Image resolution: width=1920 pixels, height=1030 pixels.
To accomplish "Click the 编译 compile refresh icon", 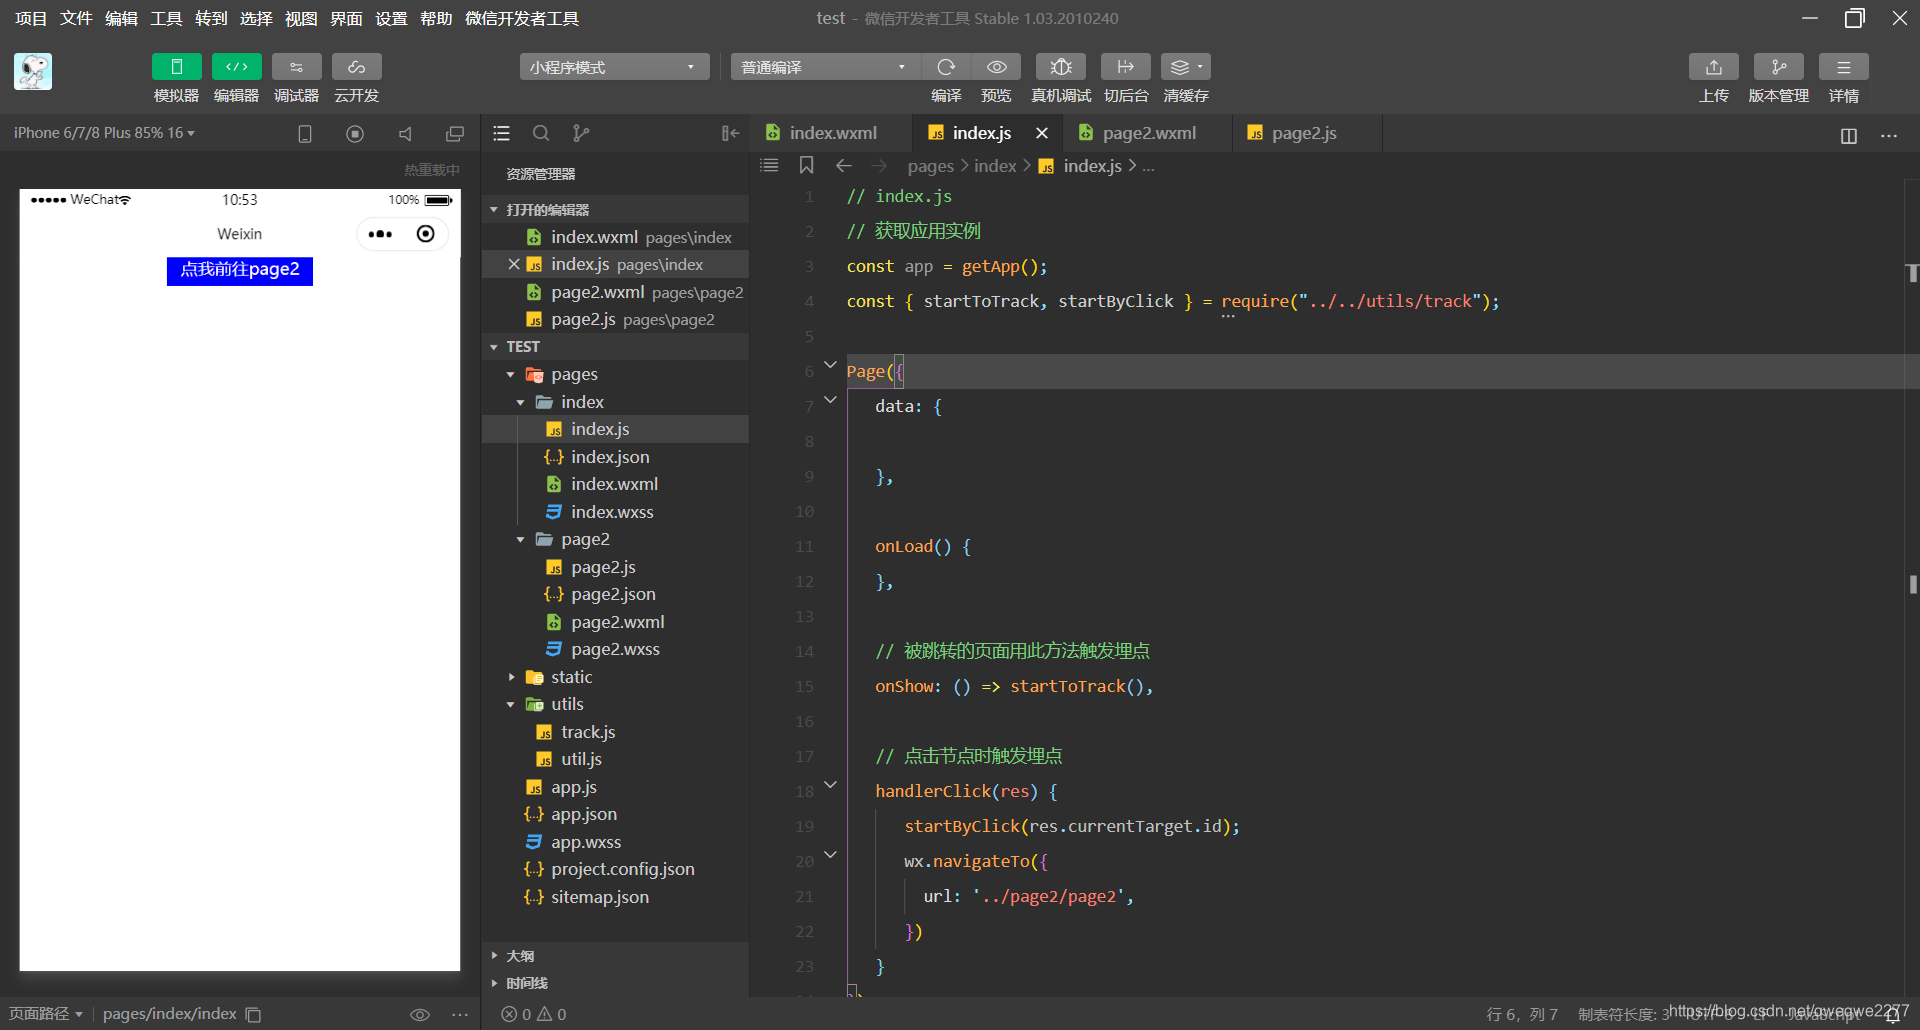I will [x=946, y=67].
